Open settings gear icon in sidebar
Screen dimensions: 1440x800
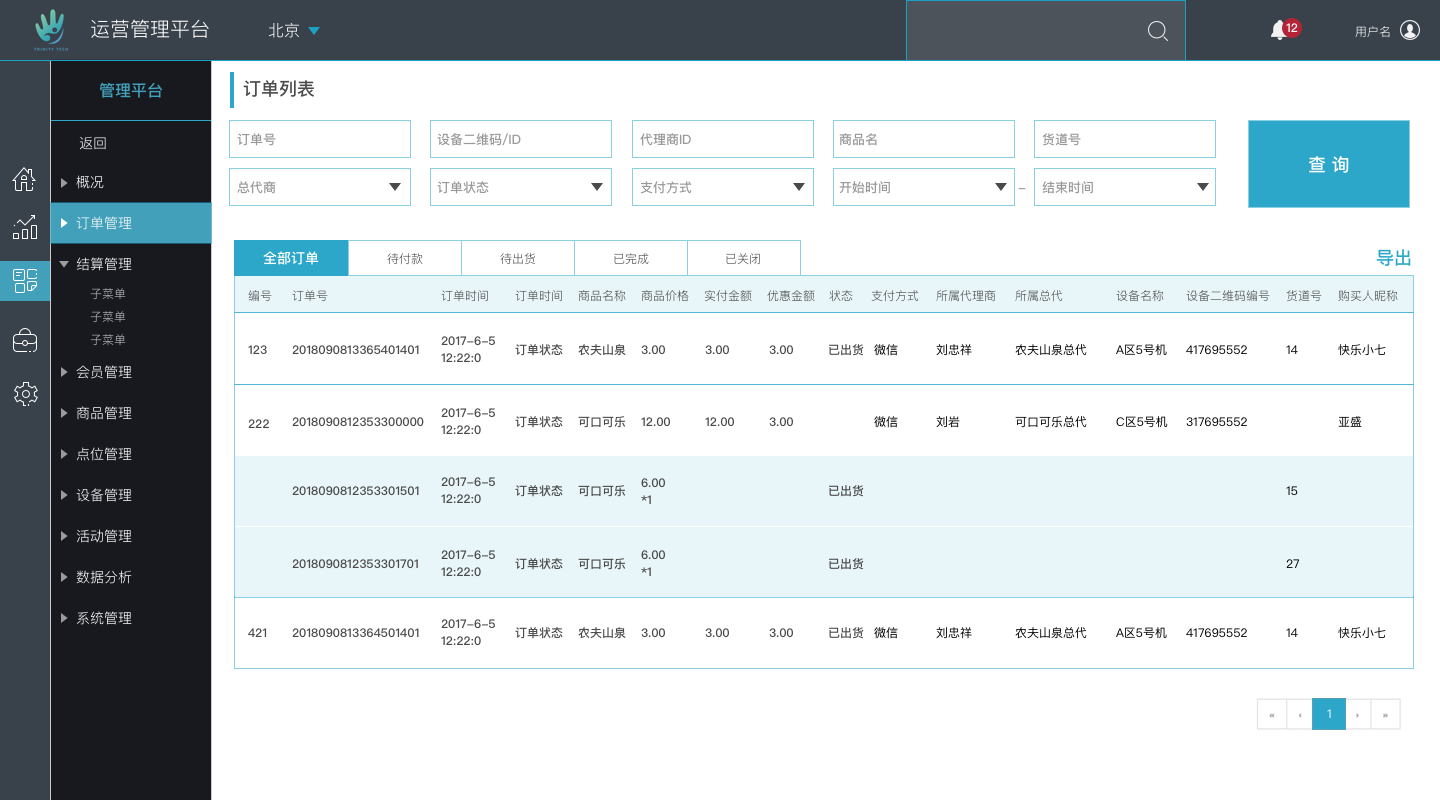pyautogui.click(x=25, y=394)
